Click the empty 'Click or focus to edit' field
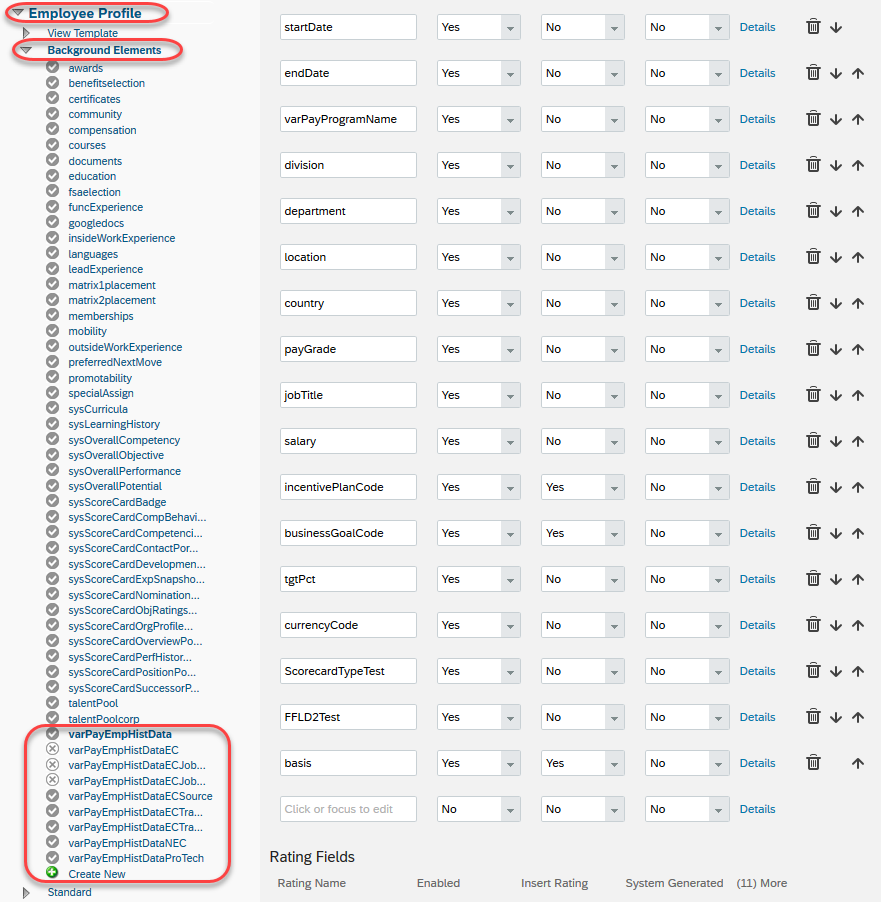The width and height of the screenshot is (881, 902). pos(348,809)
